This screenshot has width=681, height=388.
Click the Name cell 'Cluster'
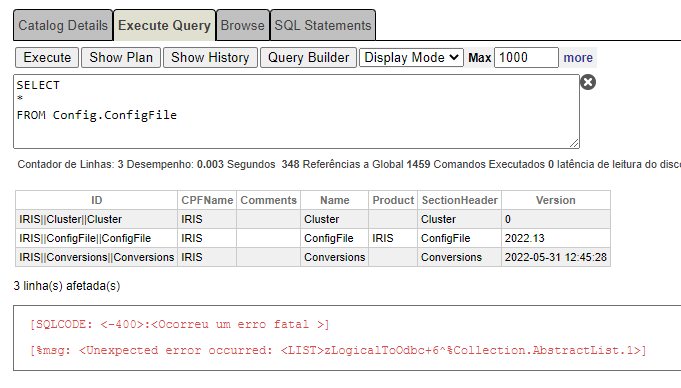pyautogui.click(x=334, y=219)
